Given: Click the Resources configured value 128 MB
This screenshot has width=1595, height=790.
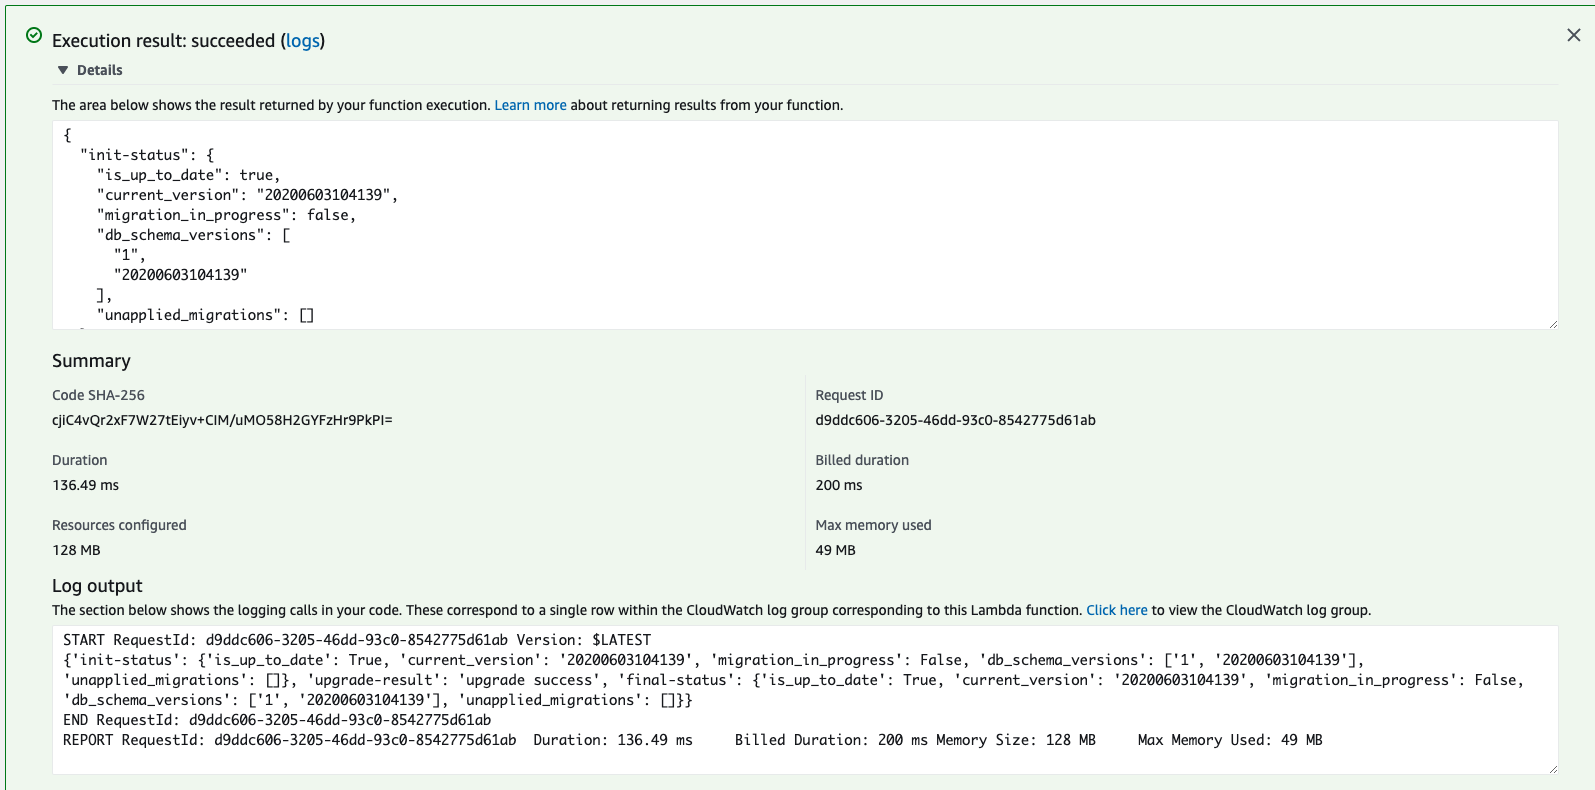Looking at the screenshot, I should click(76, 550).
